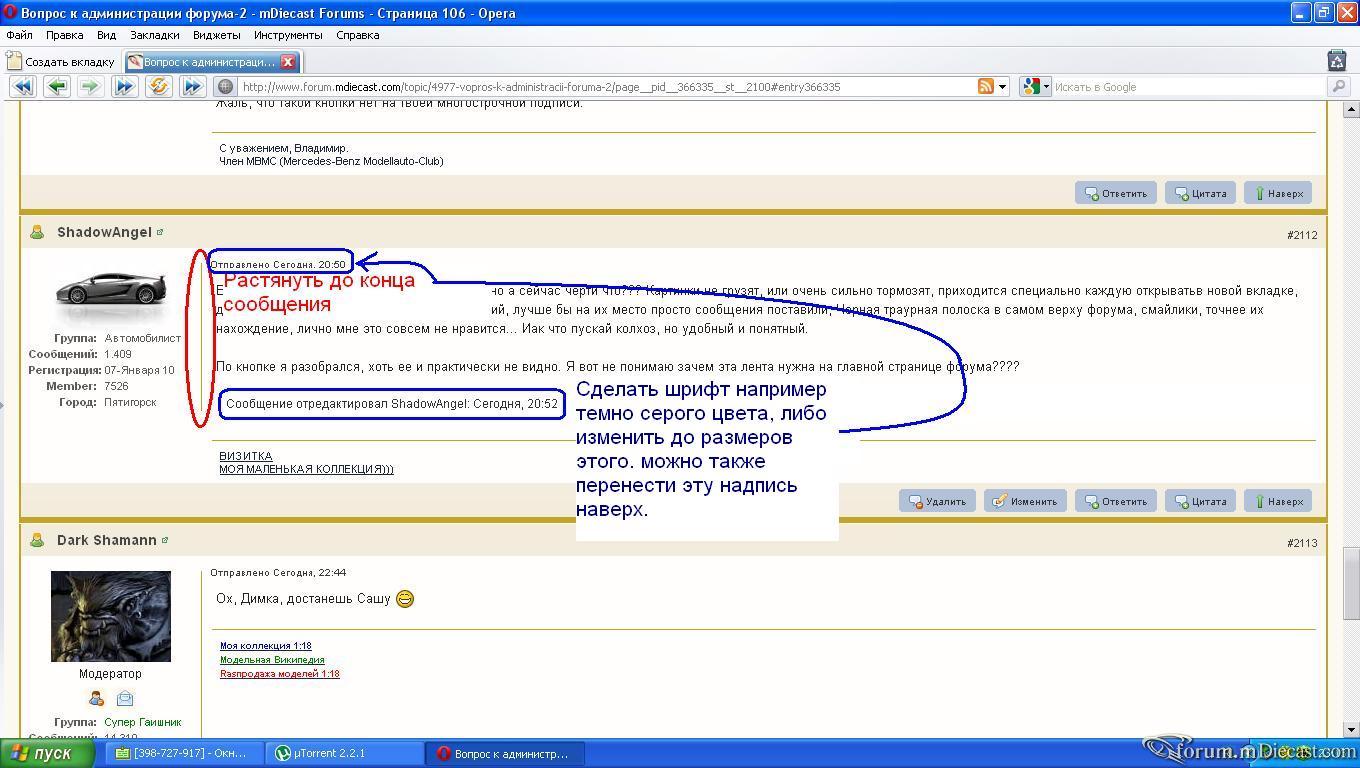1360x768 pixels.
Task: Open the МОЯ МАЛЕНЬКАЯ КОЛЛЕКЦИЯ))) link
Action: [x=306, y=469]
